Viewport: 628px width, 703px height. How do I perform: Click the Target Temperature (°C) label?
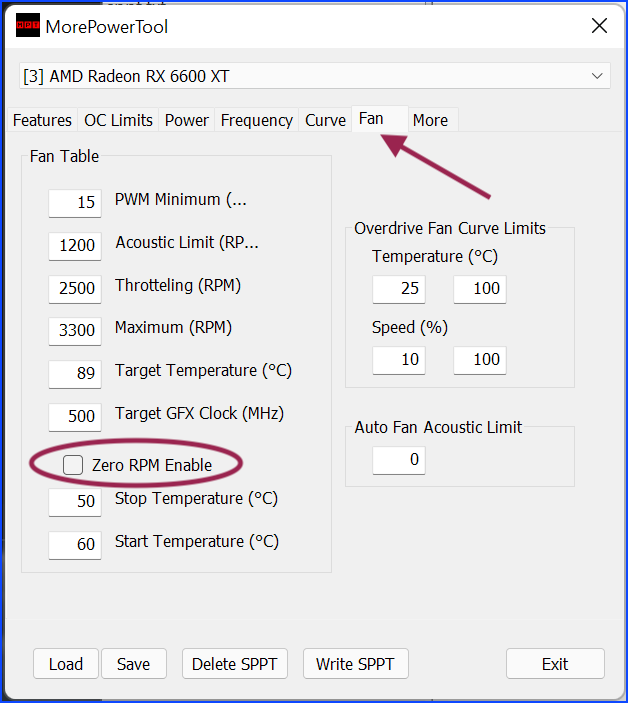(x=204, y=371)
